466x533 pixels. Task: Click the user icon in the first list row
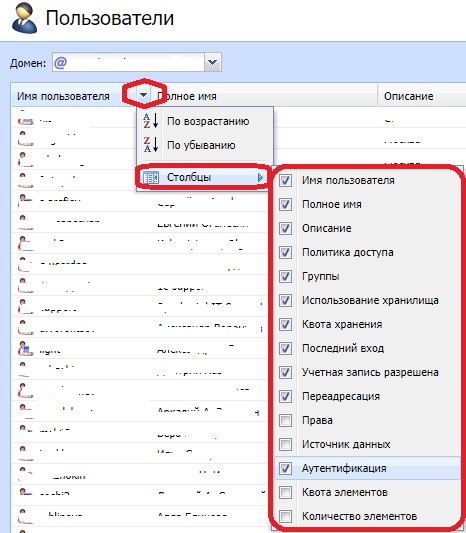pos(25,120)
